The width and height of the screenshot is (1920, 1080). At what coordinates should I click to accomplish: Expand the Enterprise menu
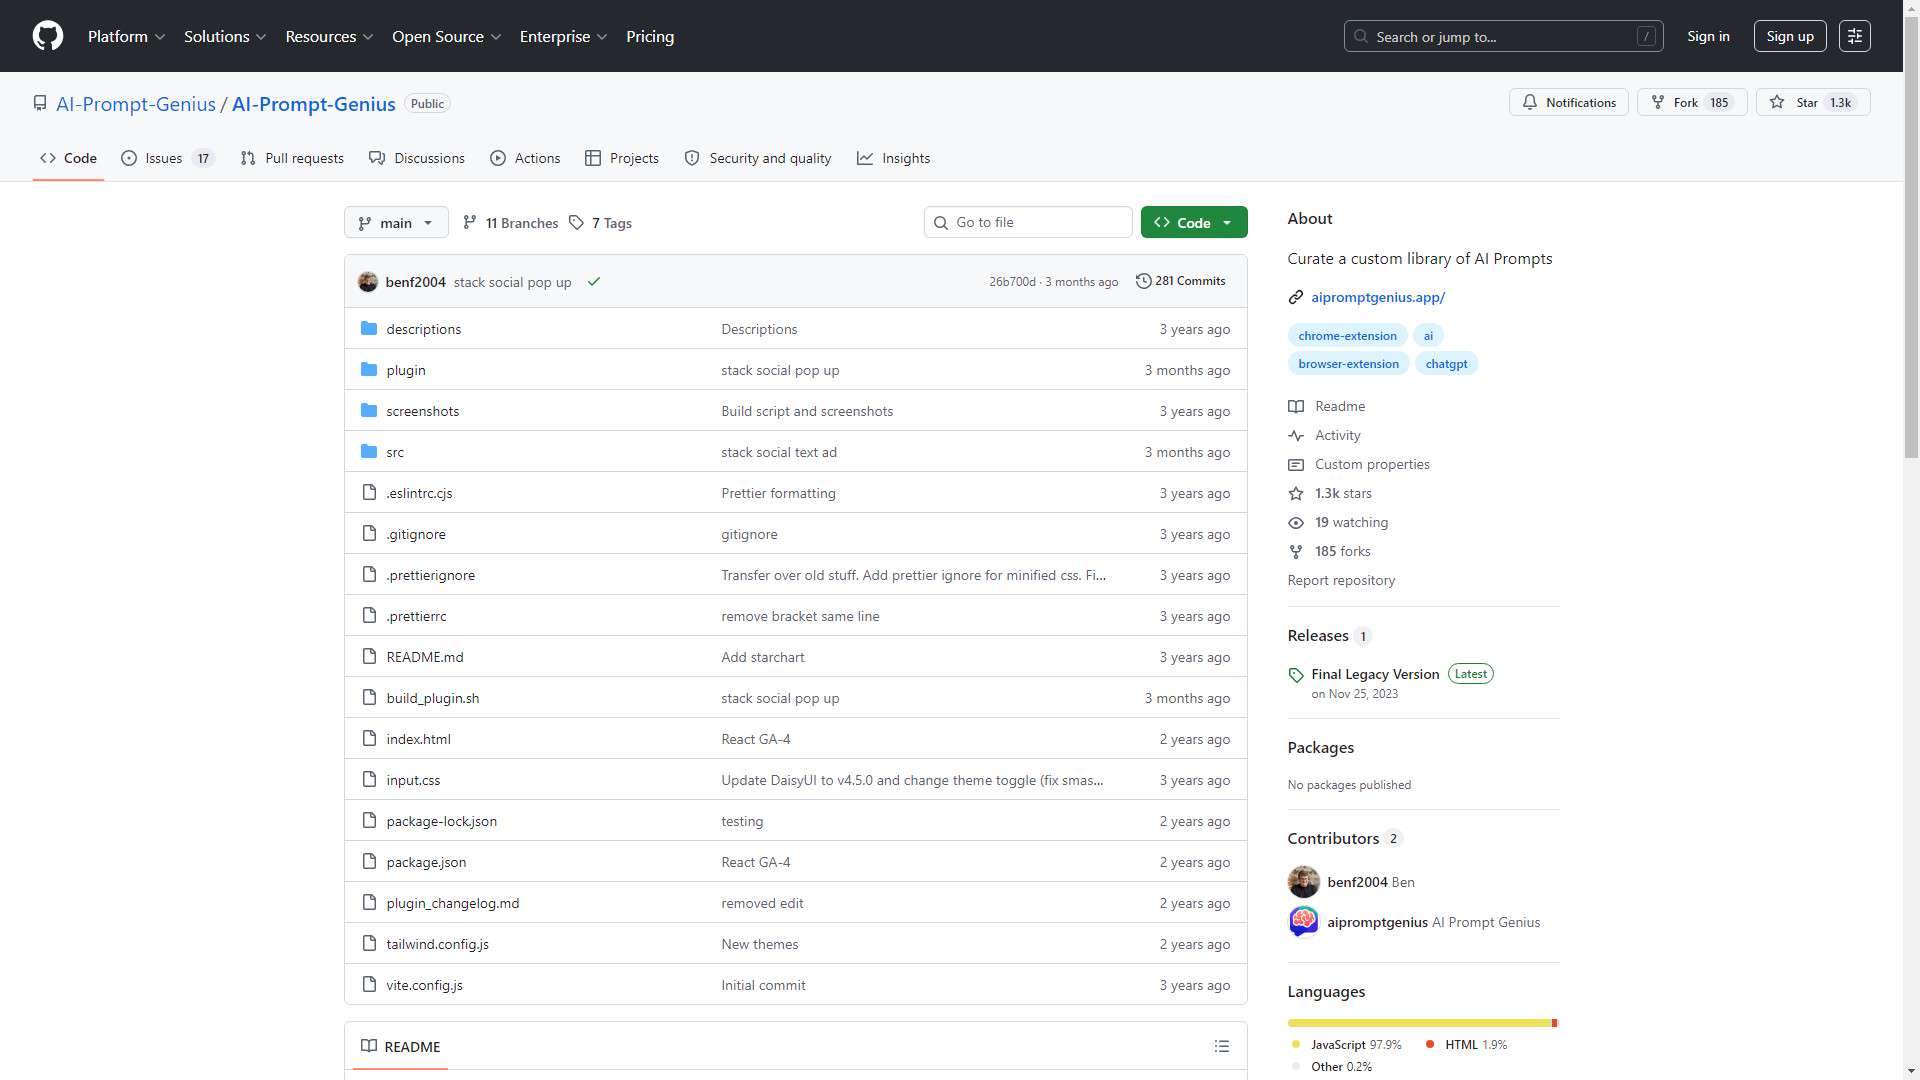tap(563, 36)
